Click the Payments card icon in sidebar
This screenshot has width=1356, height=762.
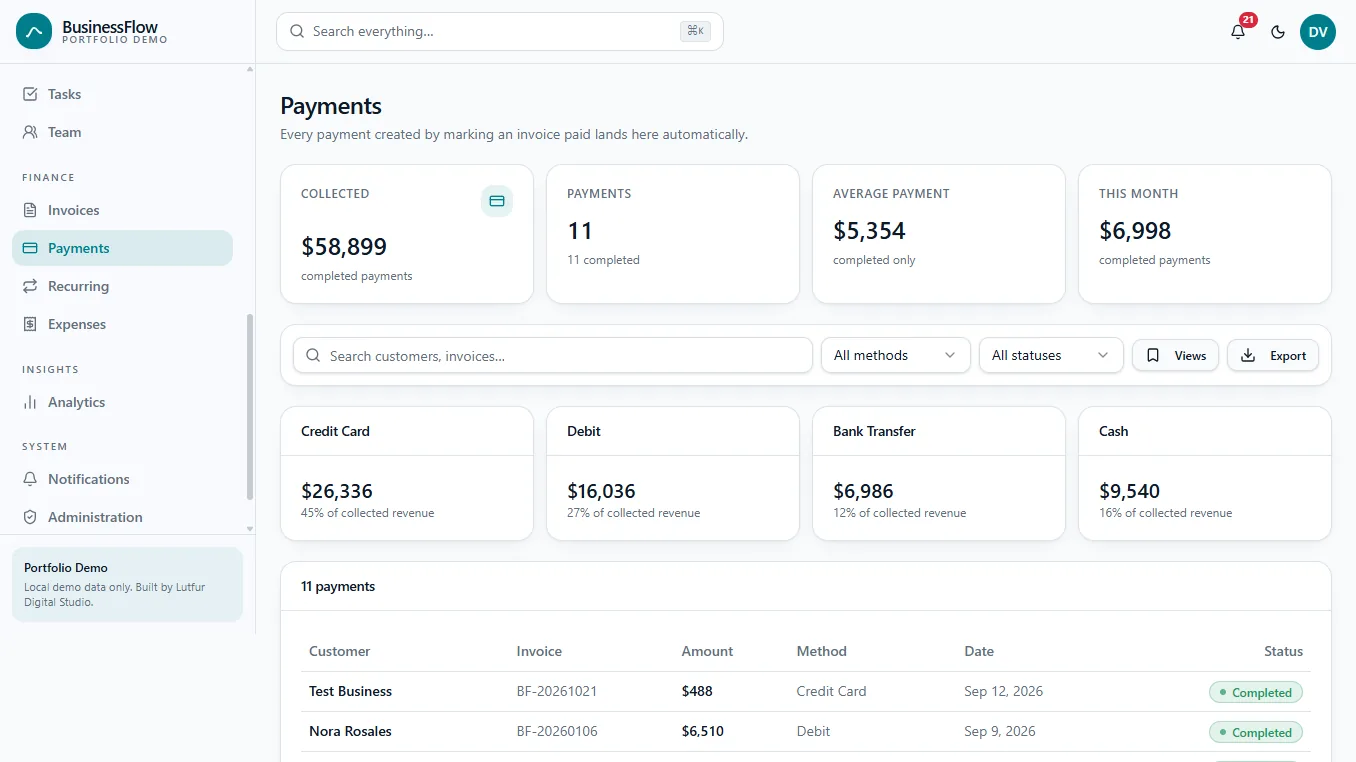[x=30, y=248]
